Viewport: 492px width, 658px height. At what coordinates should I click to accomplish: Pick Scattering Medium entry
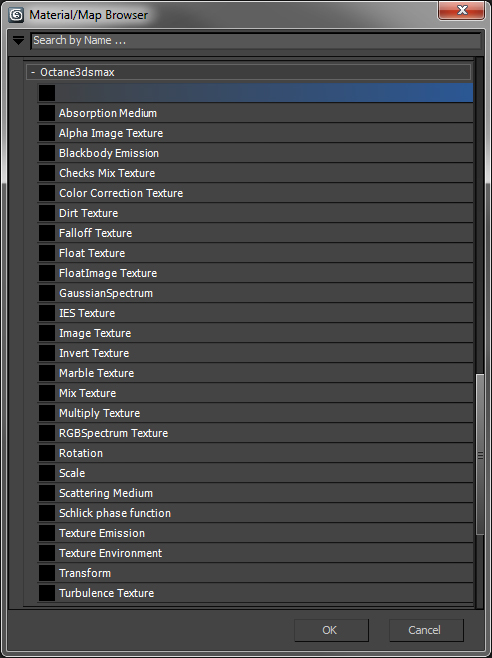tap(255, 493)
